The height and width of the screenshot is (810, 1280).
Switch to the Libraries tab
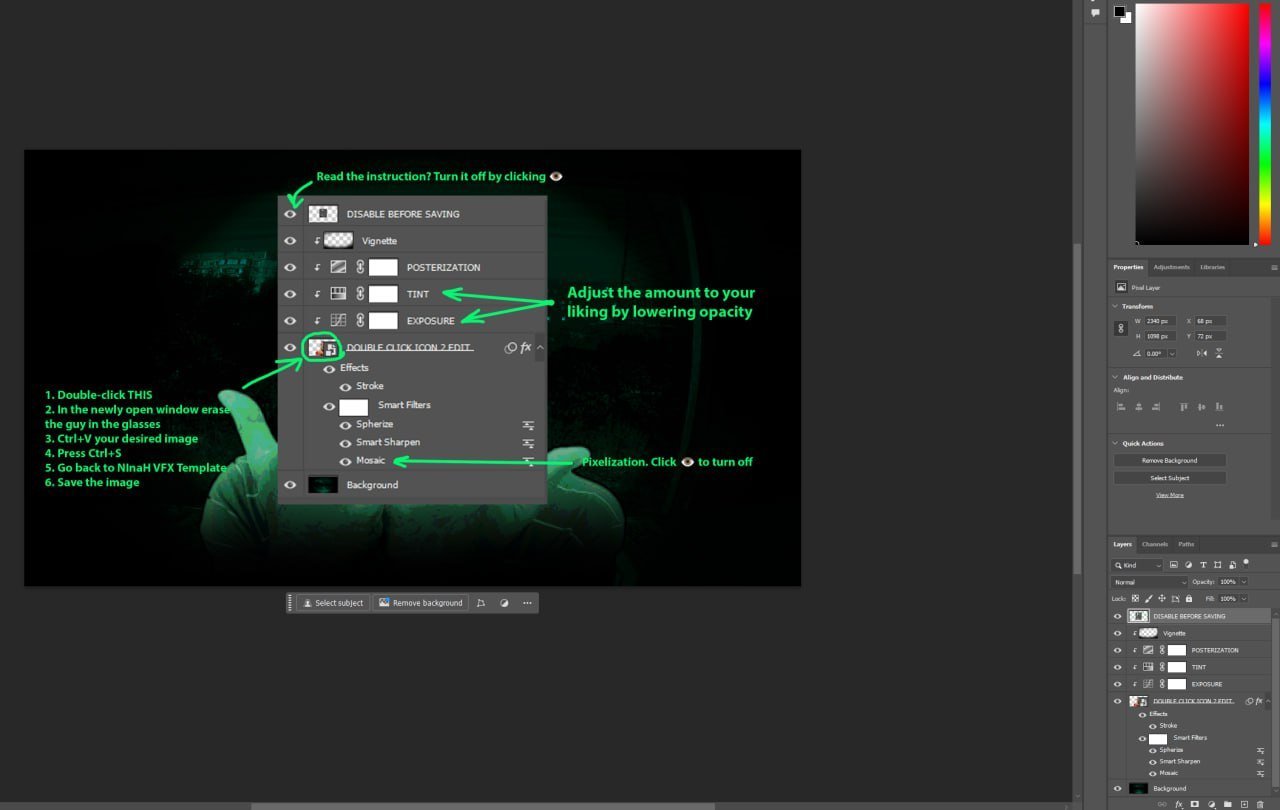(x=1212, y=267)
